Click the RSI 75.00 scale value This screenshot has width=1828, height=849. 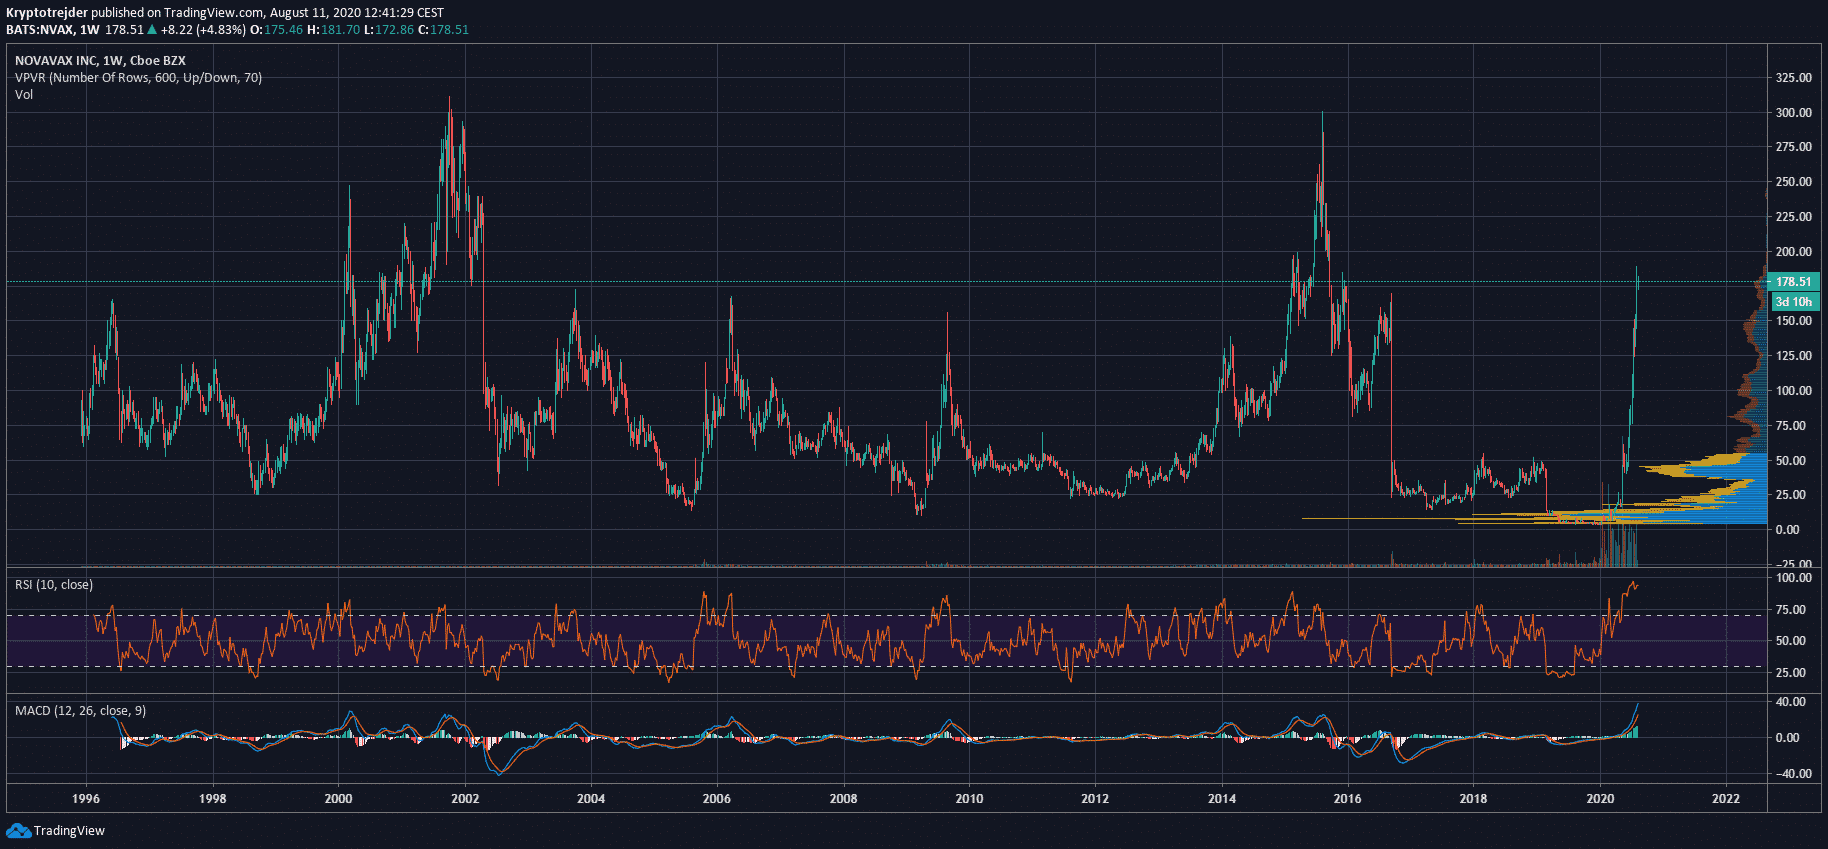point(1793,610)
